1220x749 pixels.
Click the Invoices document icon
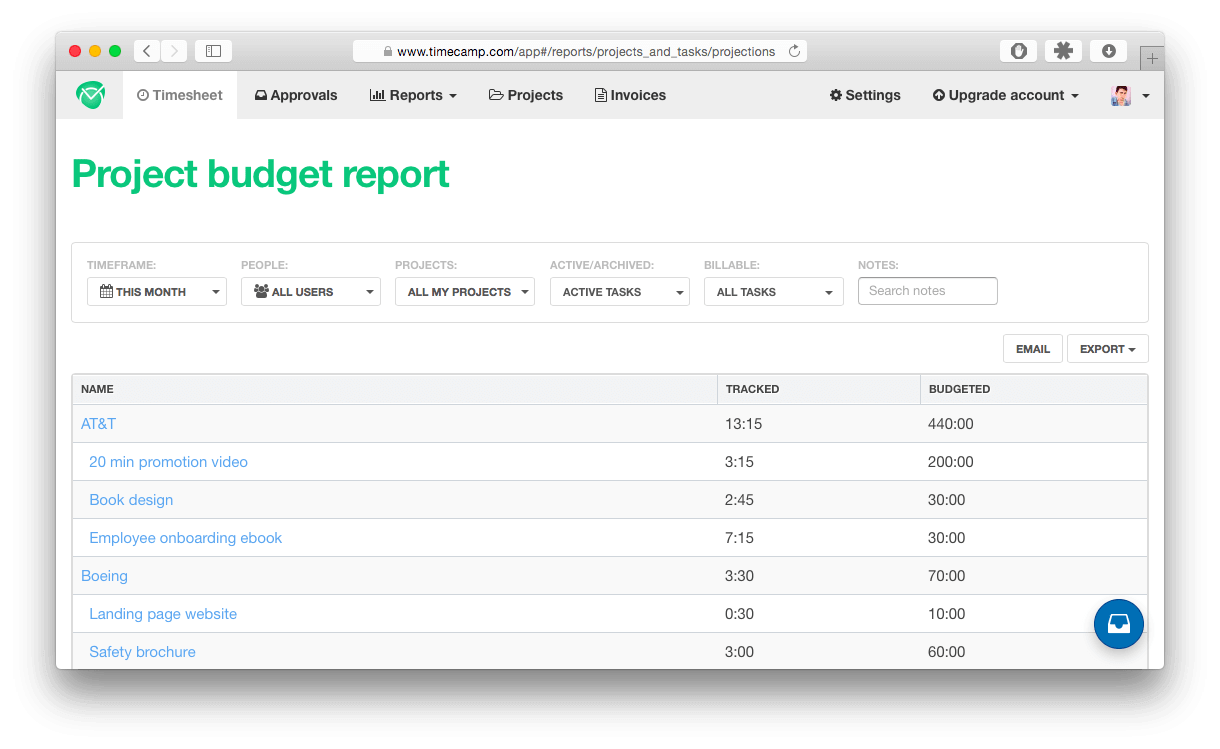pyautogui.click(x=601, y=95)
